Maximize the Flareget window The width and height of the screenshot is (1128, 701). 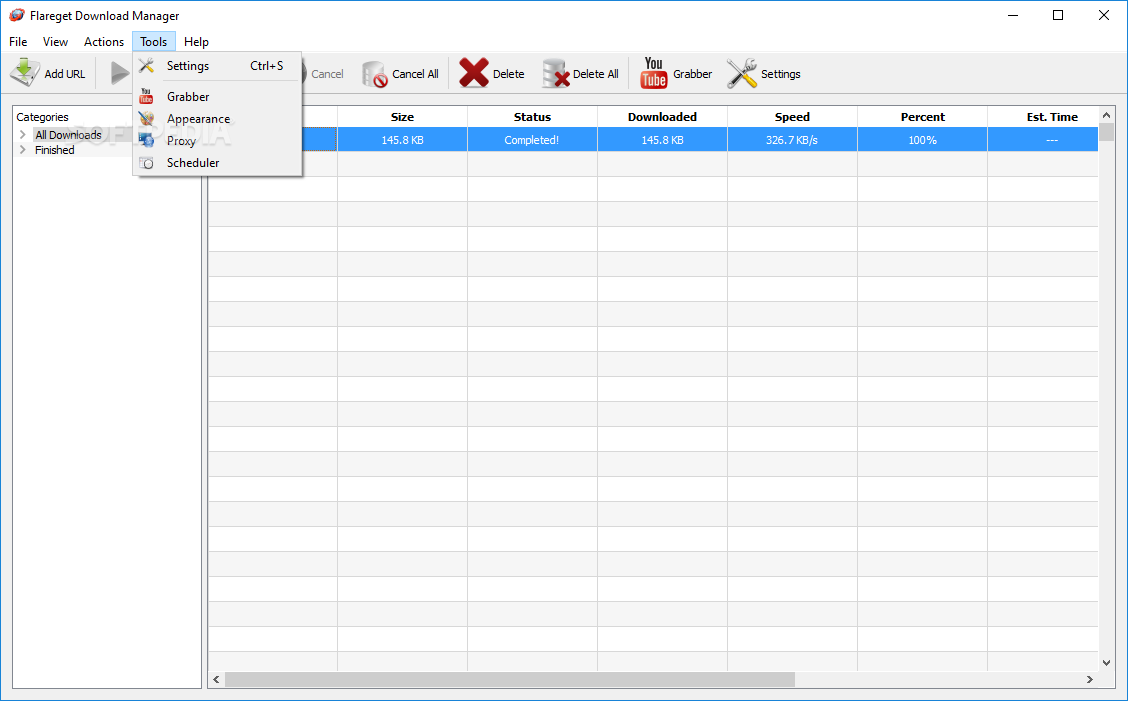1058,15
